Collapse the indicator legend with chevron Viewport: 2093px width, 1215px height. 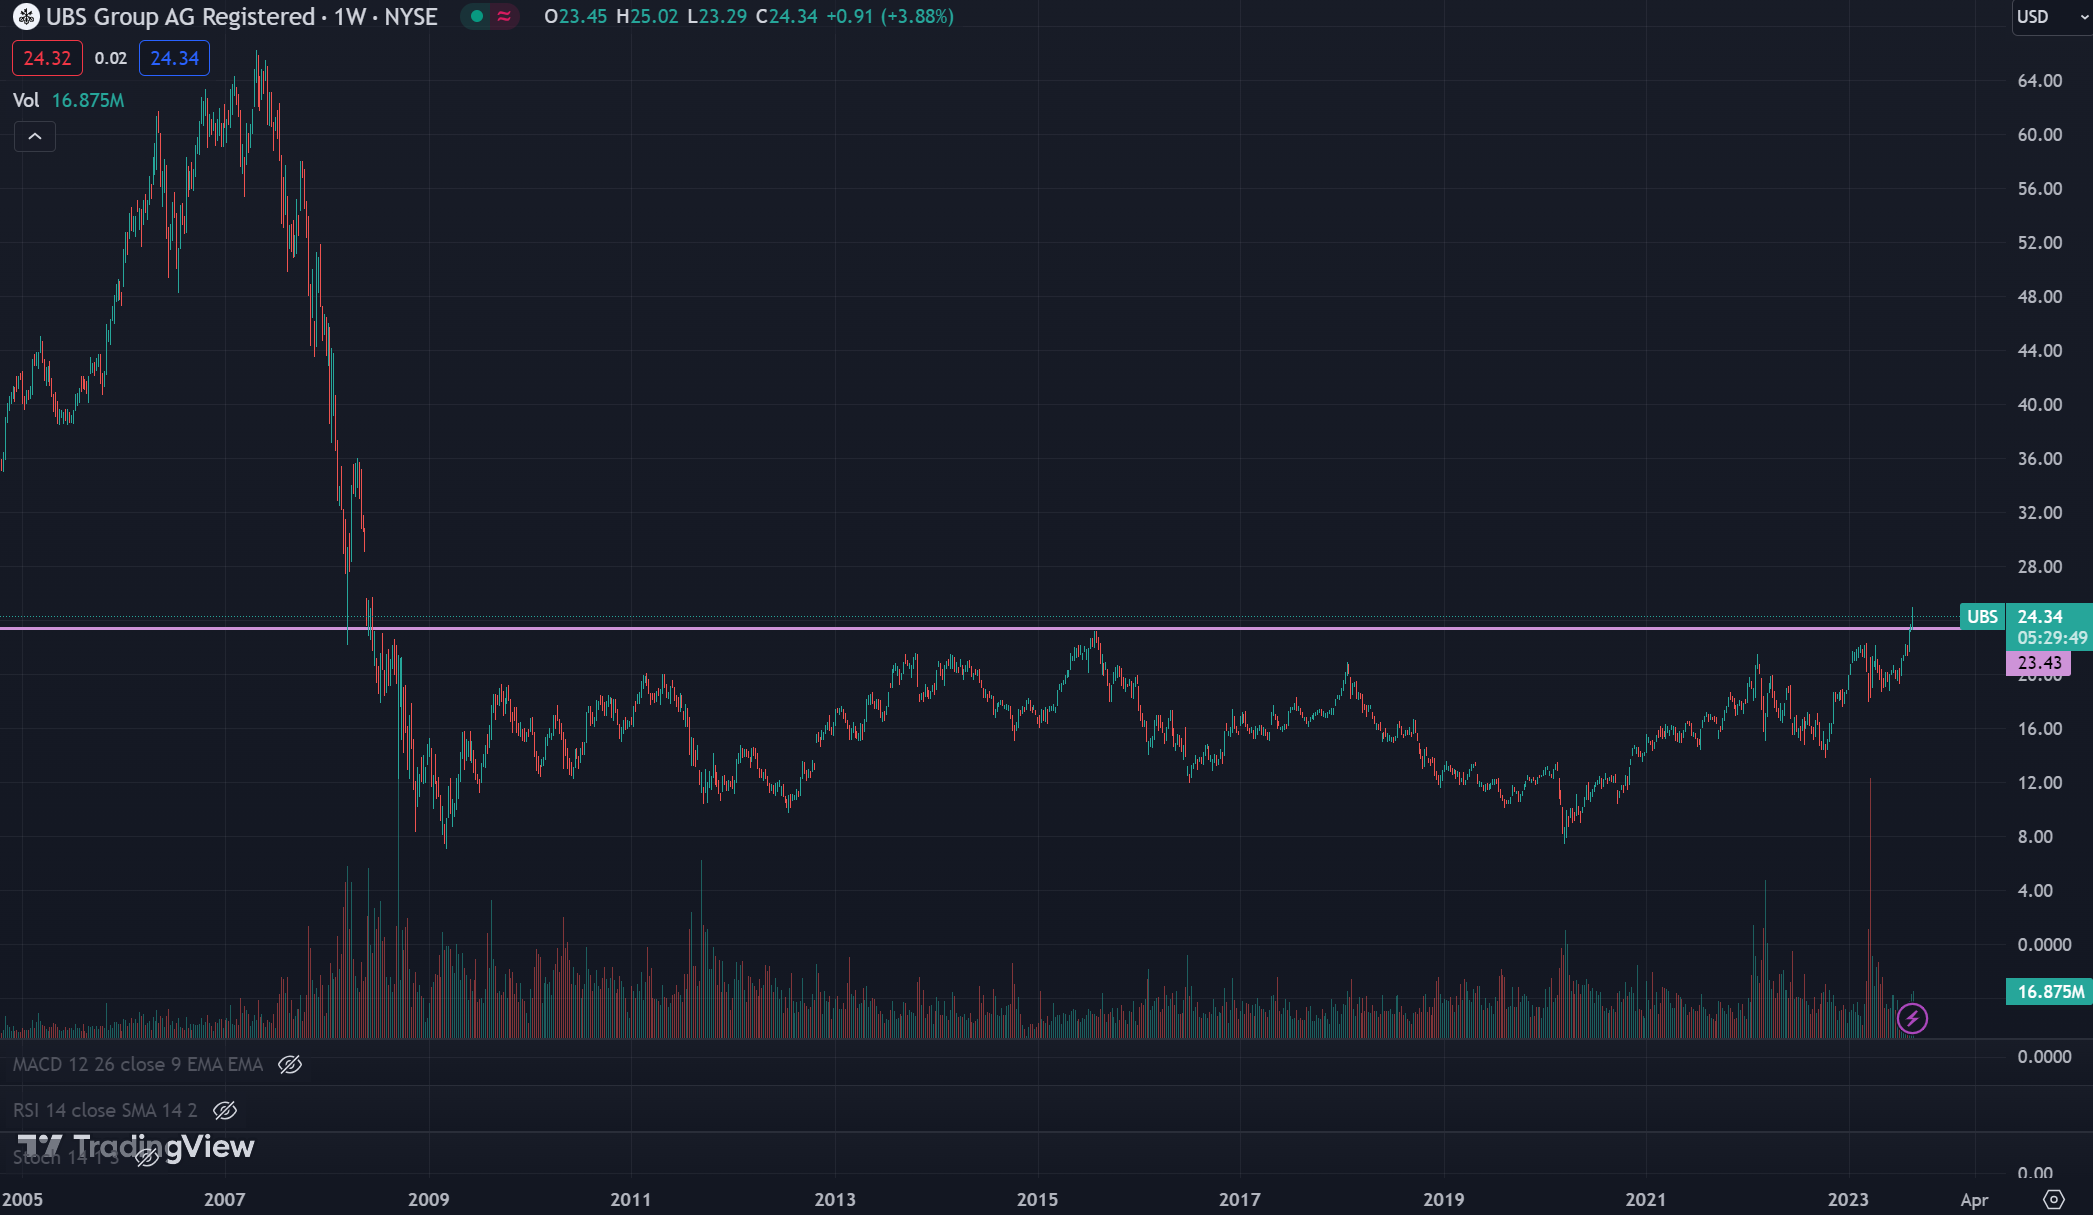coord(35,137)
